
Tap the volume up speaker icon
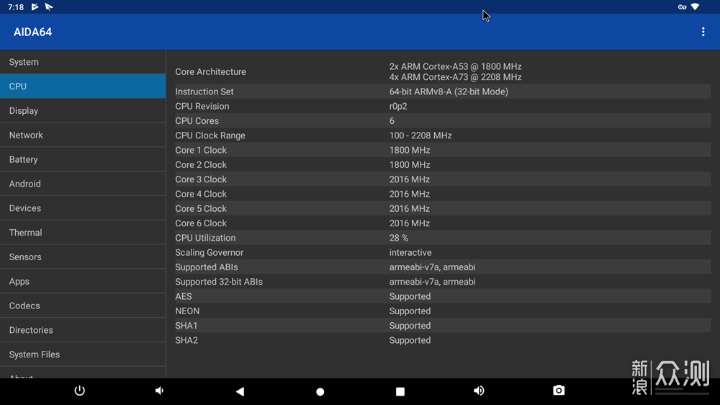click(x=479, y=391)
